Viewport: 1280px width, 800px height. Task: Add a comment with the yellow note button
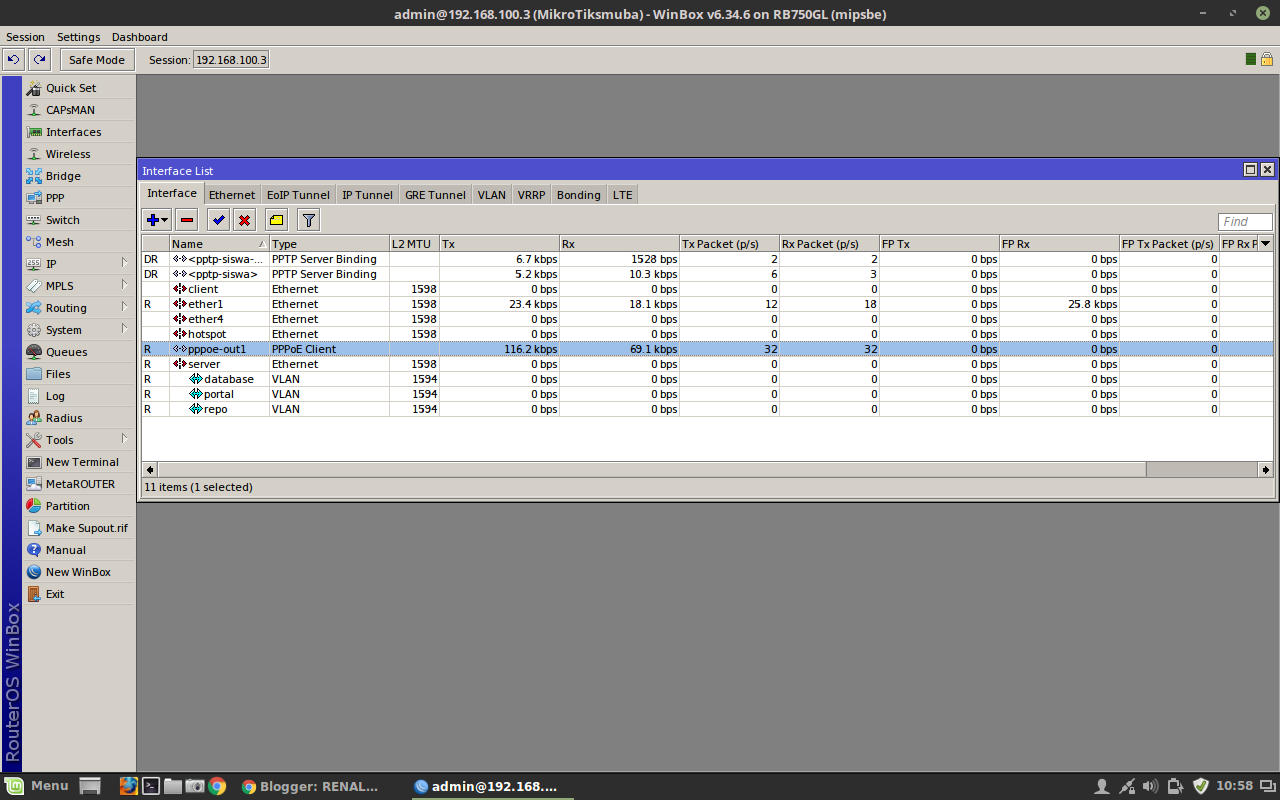(277, 220)
